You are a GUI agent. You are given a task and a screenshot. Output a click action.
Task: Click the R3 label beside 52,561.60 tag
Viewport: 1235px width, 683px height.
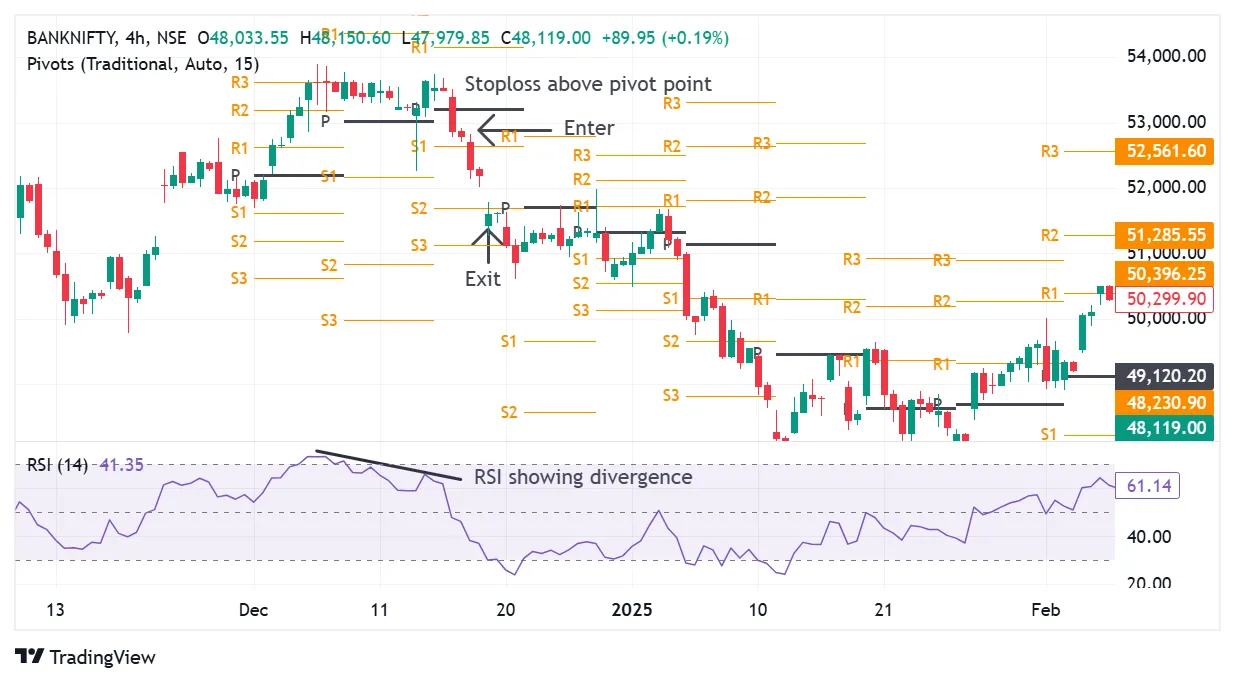pos(1049,152)
